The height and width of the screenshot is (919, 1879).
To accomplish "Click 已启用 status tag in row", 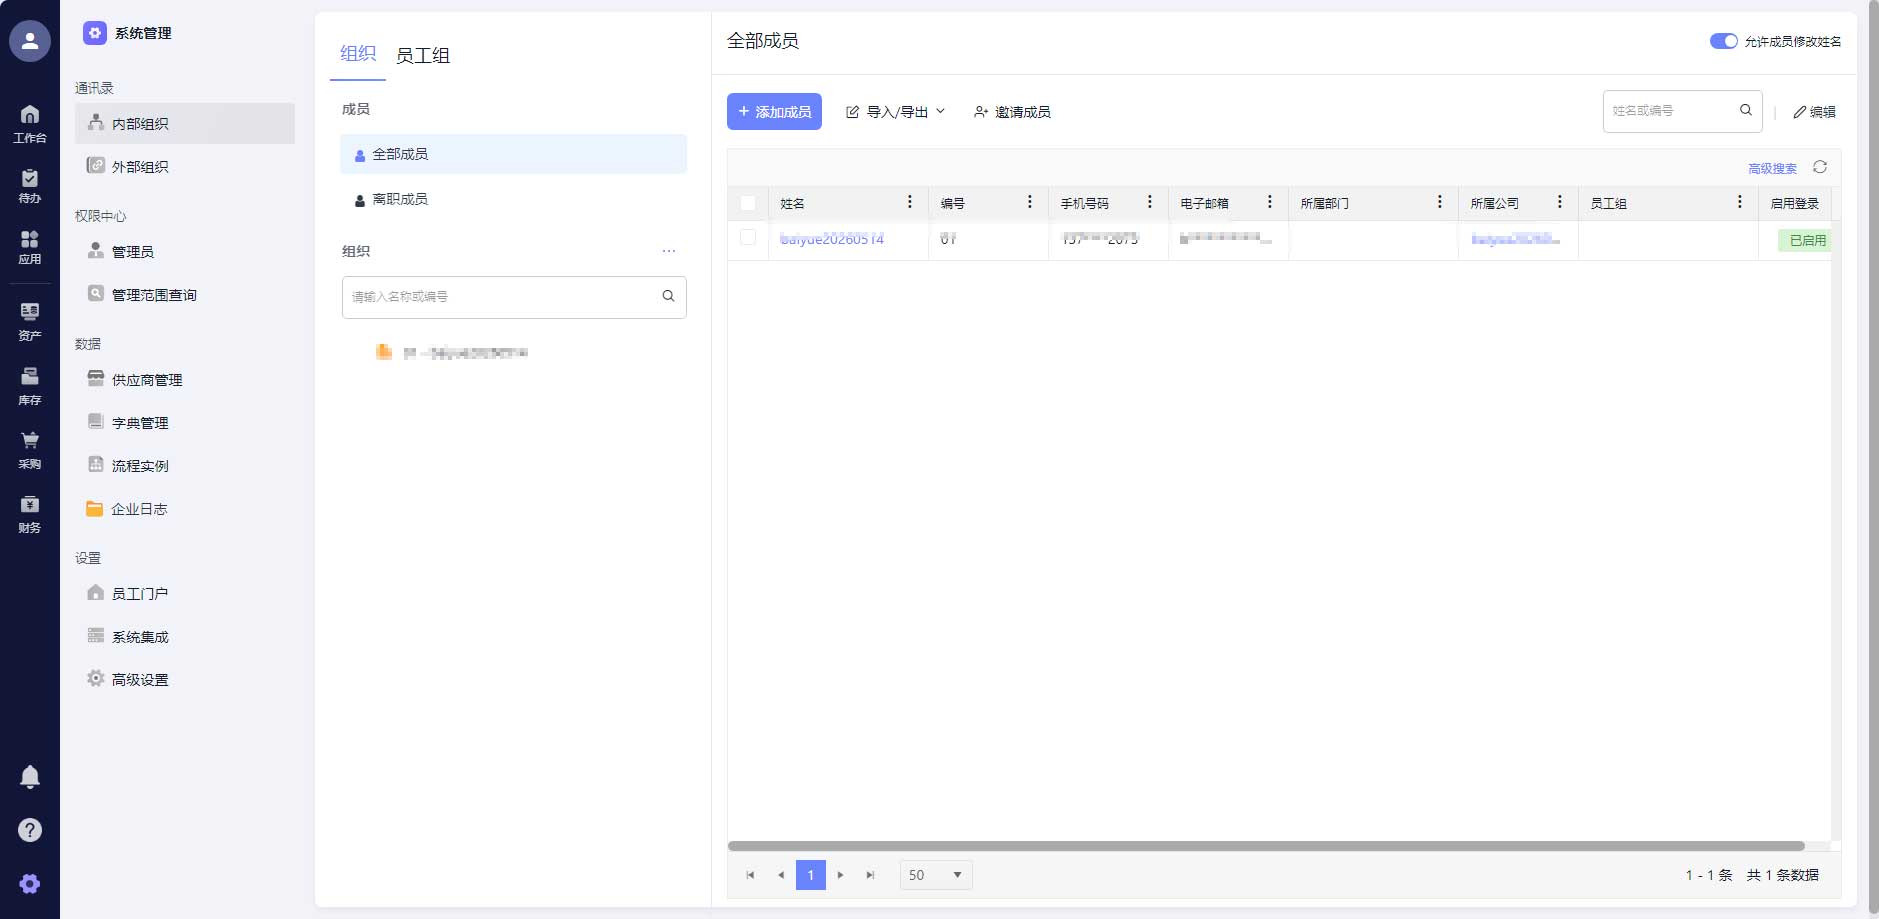I will pyautogui.click(x=1805, y=240).
